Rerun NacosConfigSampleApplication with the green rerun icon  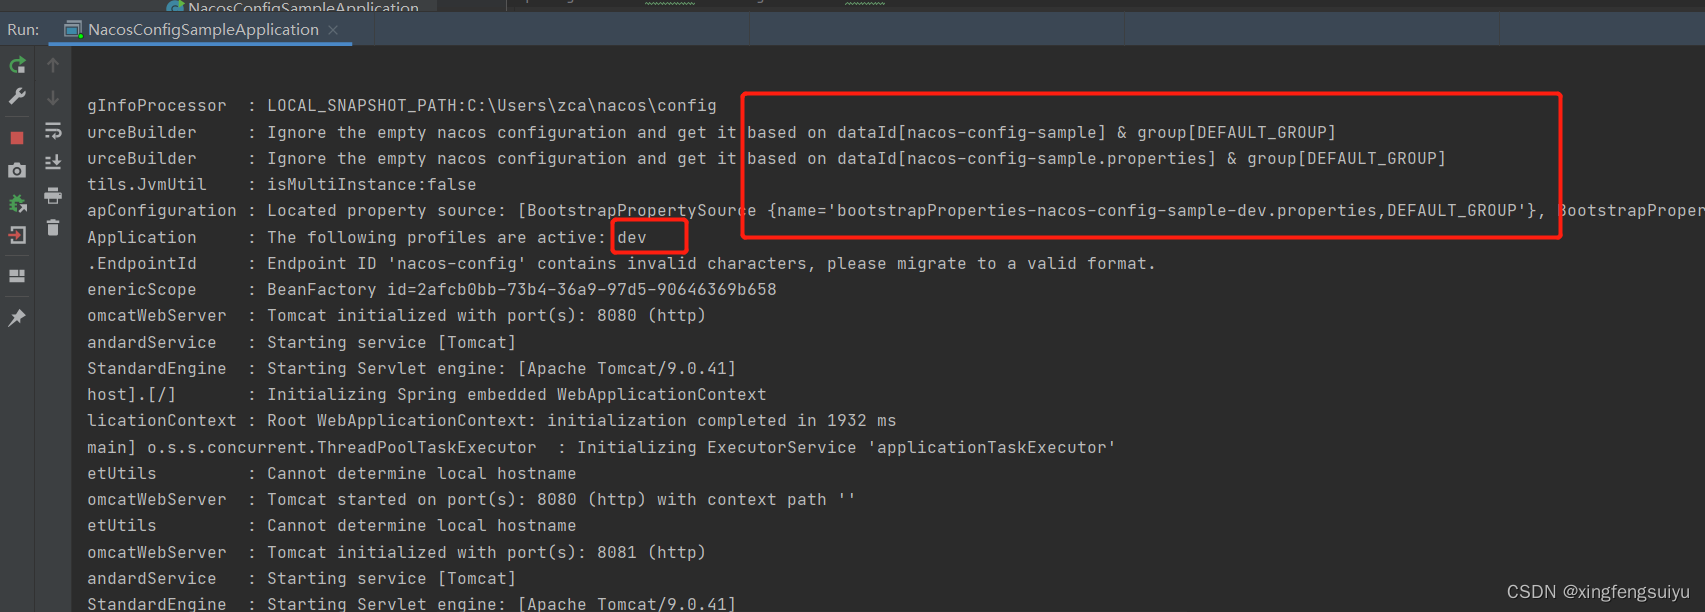[17, 66]
